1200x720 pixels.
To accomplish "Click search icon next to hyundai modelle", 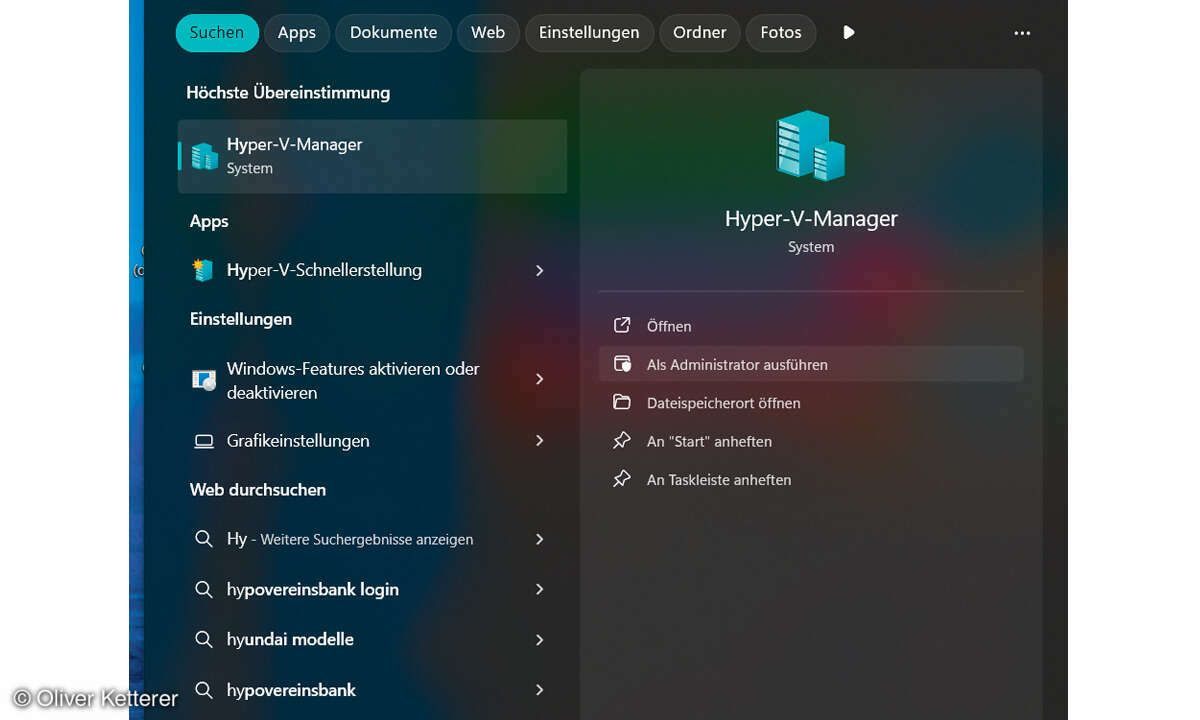I will click(204, 640).
